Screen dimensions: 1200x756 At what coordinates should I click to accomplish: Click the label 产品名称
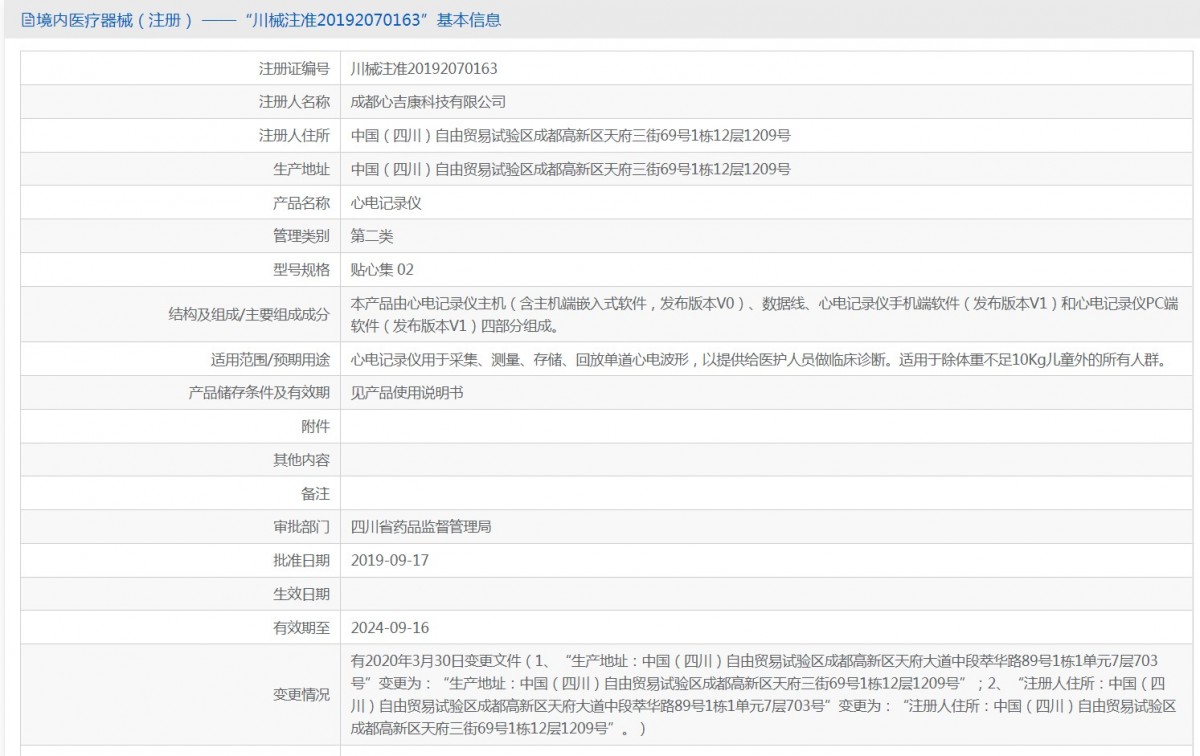pyautogui.click(x=301, y=203)
